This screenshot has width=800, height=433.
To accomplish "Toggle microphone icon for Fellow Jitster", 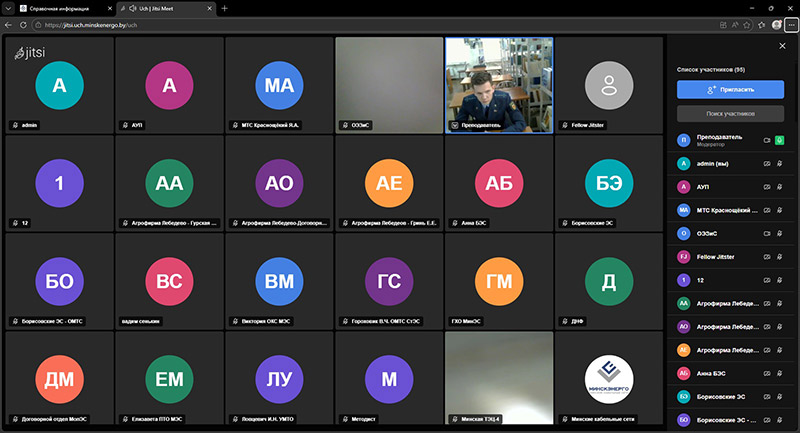I will (779, 257).
